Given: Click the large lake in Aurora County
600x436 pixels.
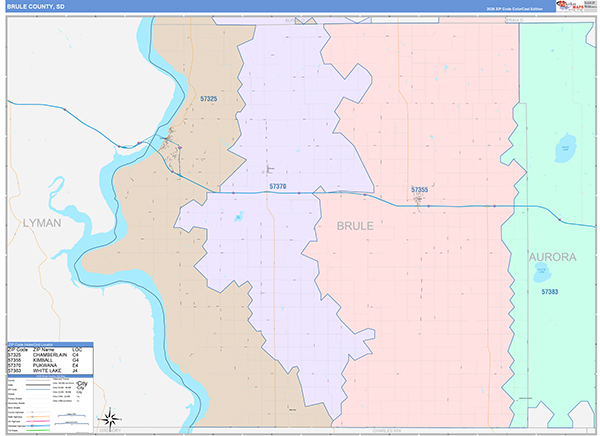Looking at the screenshot, I should pos(565,148).
